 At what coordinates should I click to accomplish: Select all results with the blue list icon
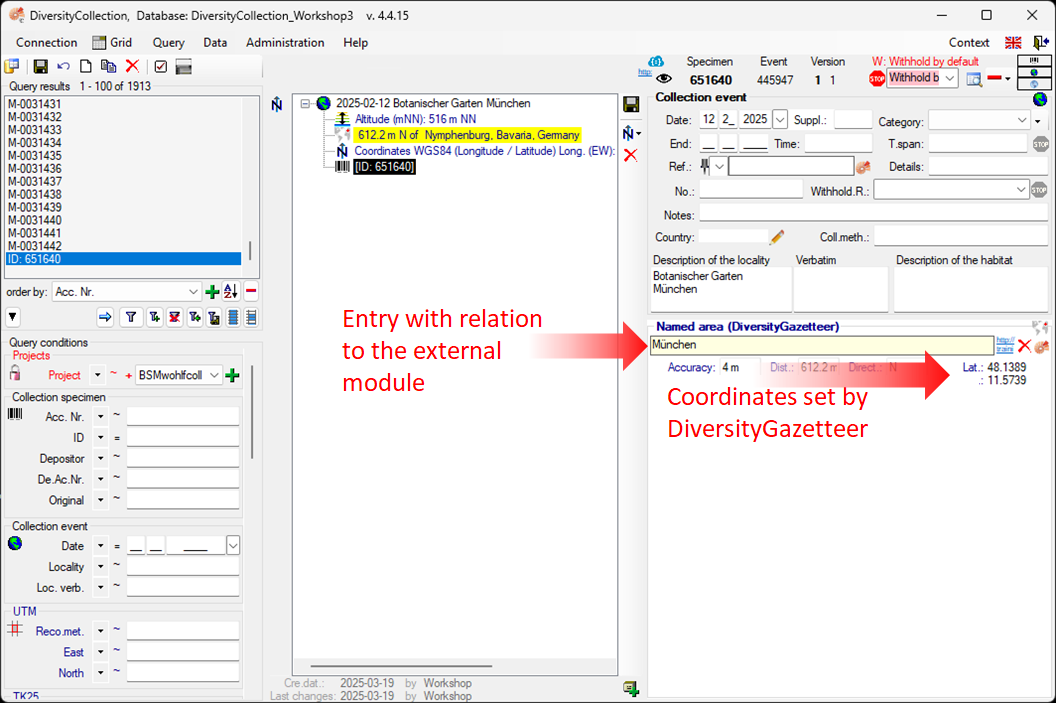point(233,317)
